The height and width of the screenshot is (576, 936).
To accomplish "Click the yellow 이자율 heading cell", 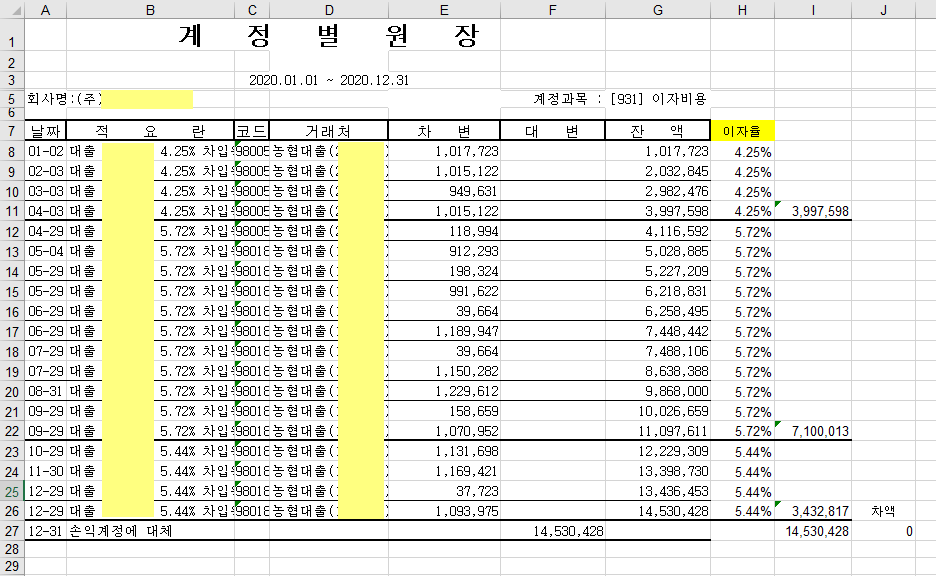I will pos(742,131).
